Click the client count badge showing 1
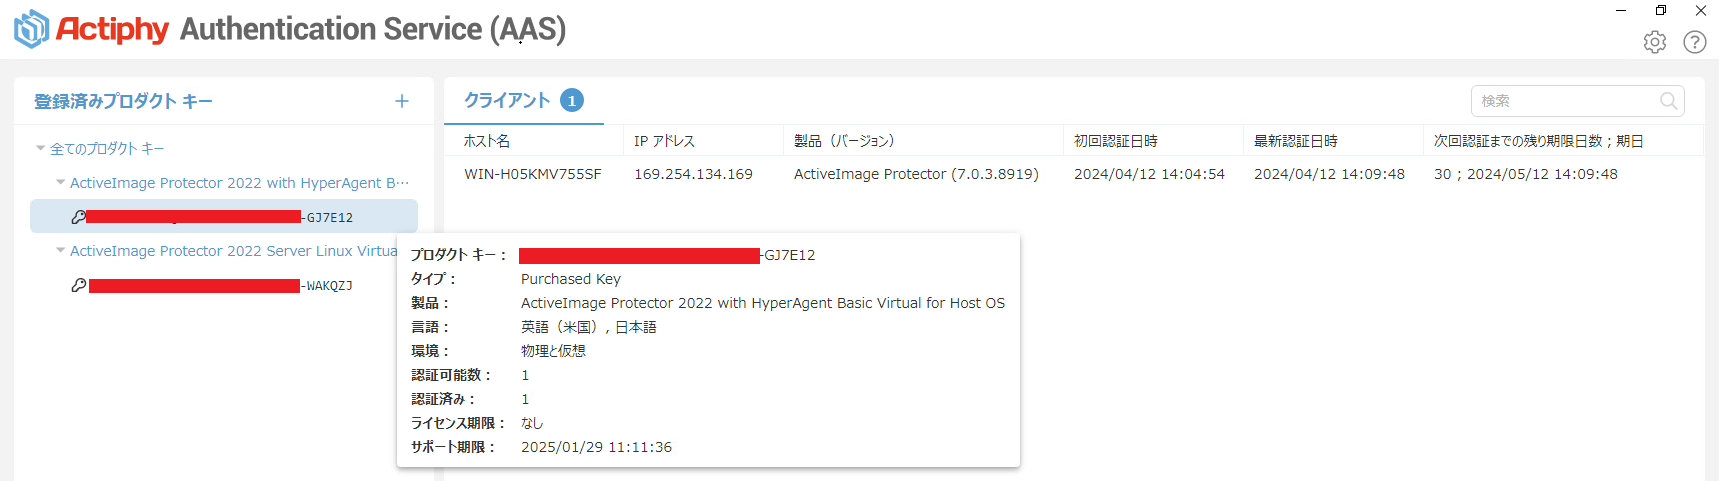Image resolution: width=1719 pixels, height=481 pixels. pos(572,100)
